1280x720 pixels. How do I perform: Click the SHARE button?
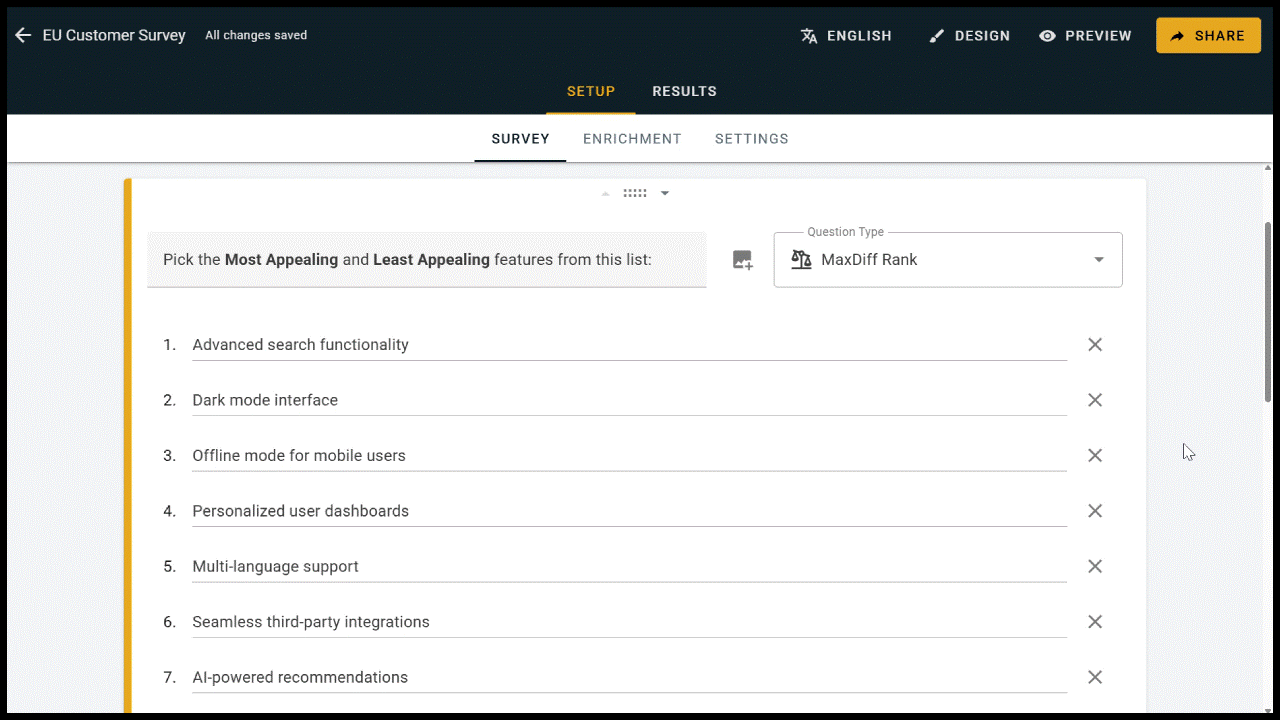1208,35
